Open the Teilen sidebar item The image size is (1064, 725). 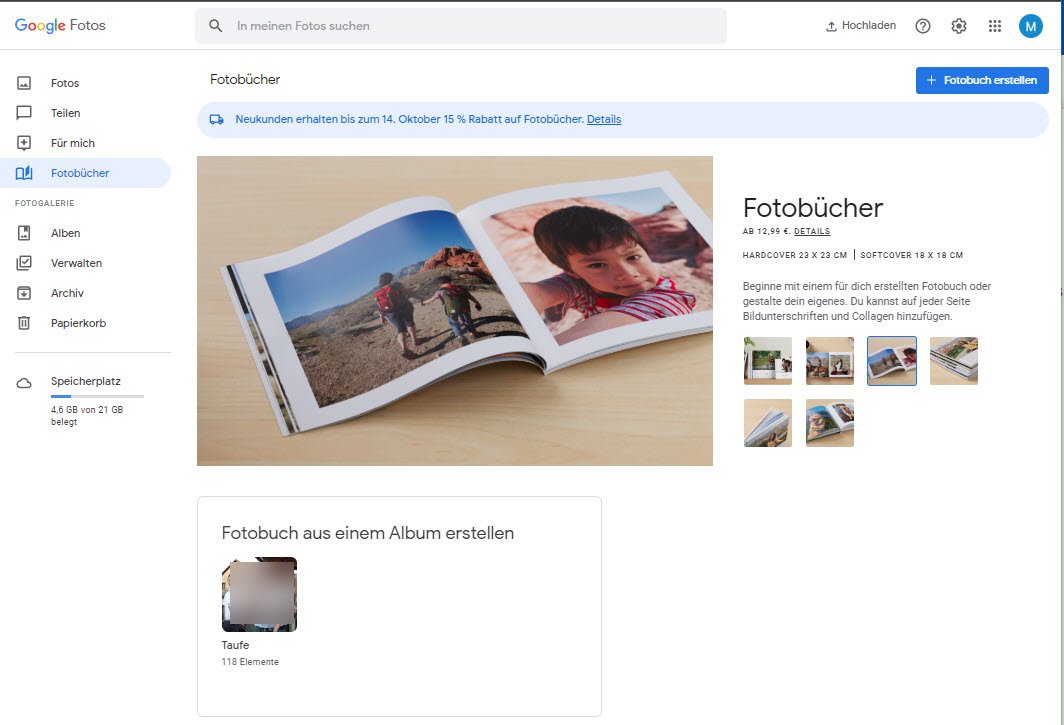pyautogui.click(x=86, y=113)
